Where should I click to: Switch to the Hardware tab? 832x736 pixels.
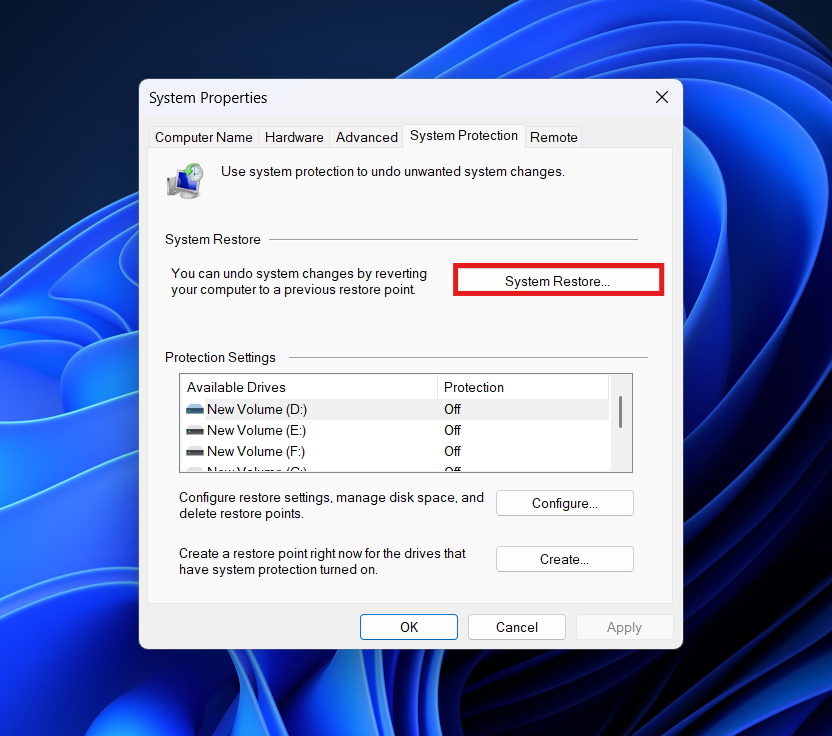click(294, 137)
